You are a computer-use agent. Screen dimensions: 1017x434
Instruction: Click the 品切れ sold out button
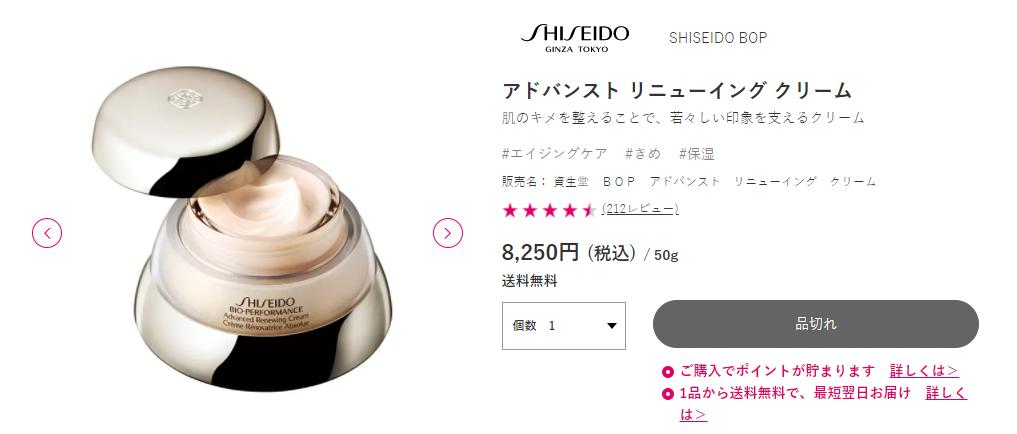tap(815, 324)
